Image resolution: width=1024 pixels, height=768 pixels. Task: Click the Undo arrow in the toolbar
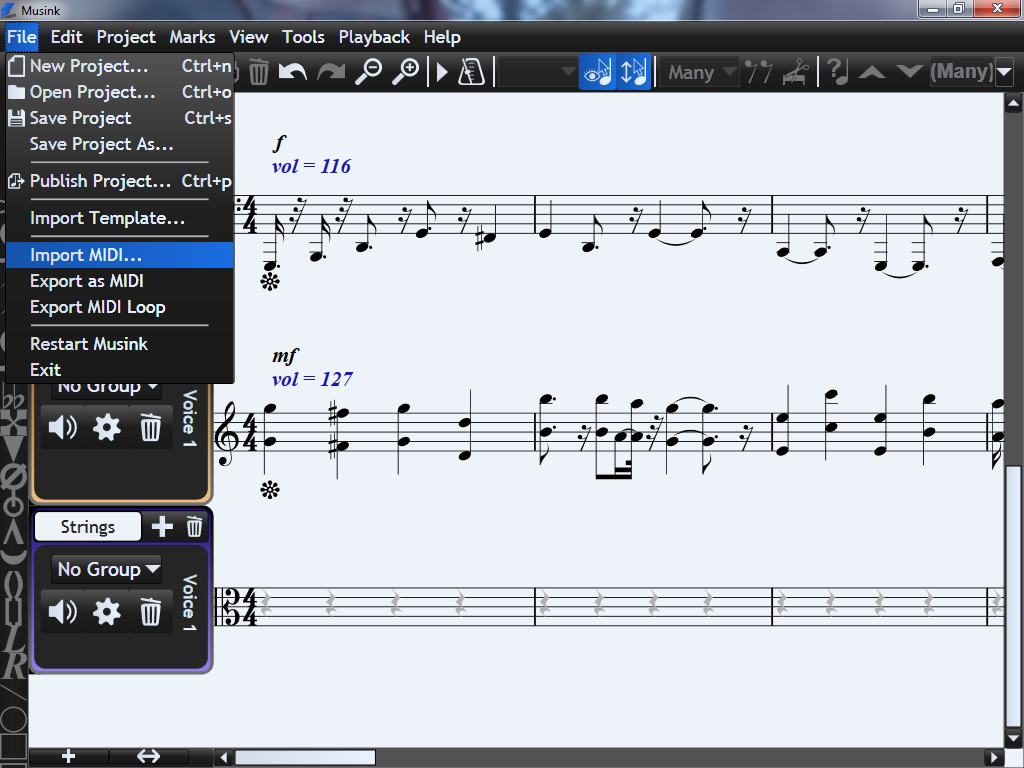click(292, 72)
